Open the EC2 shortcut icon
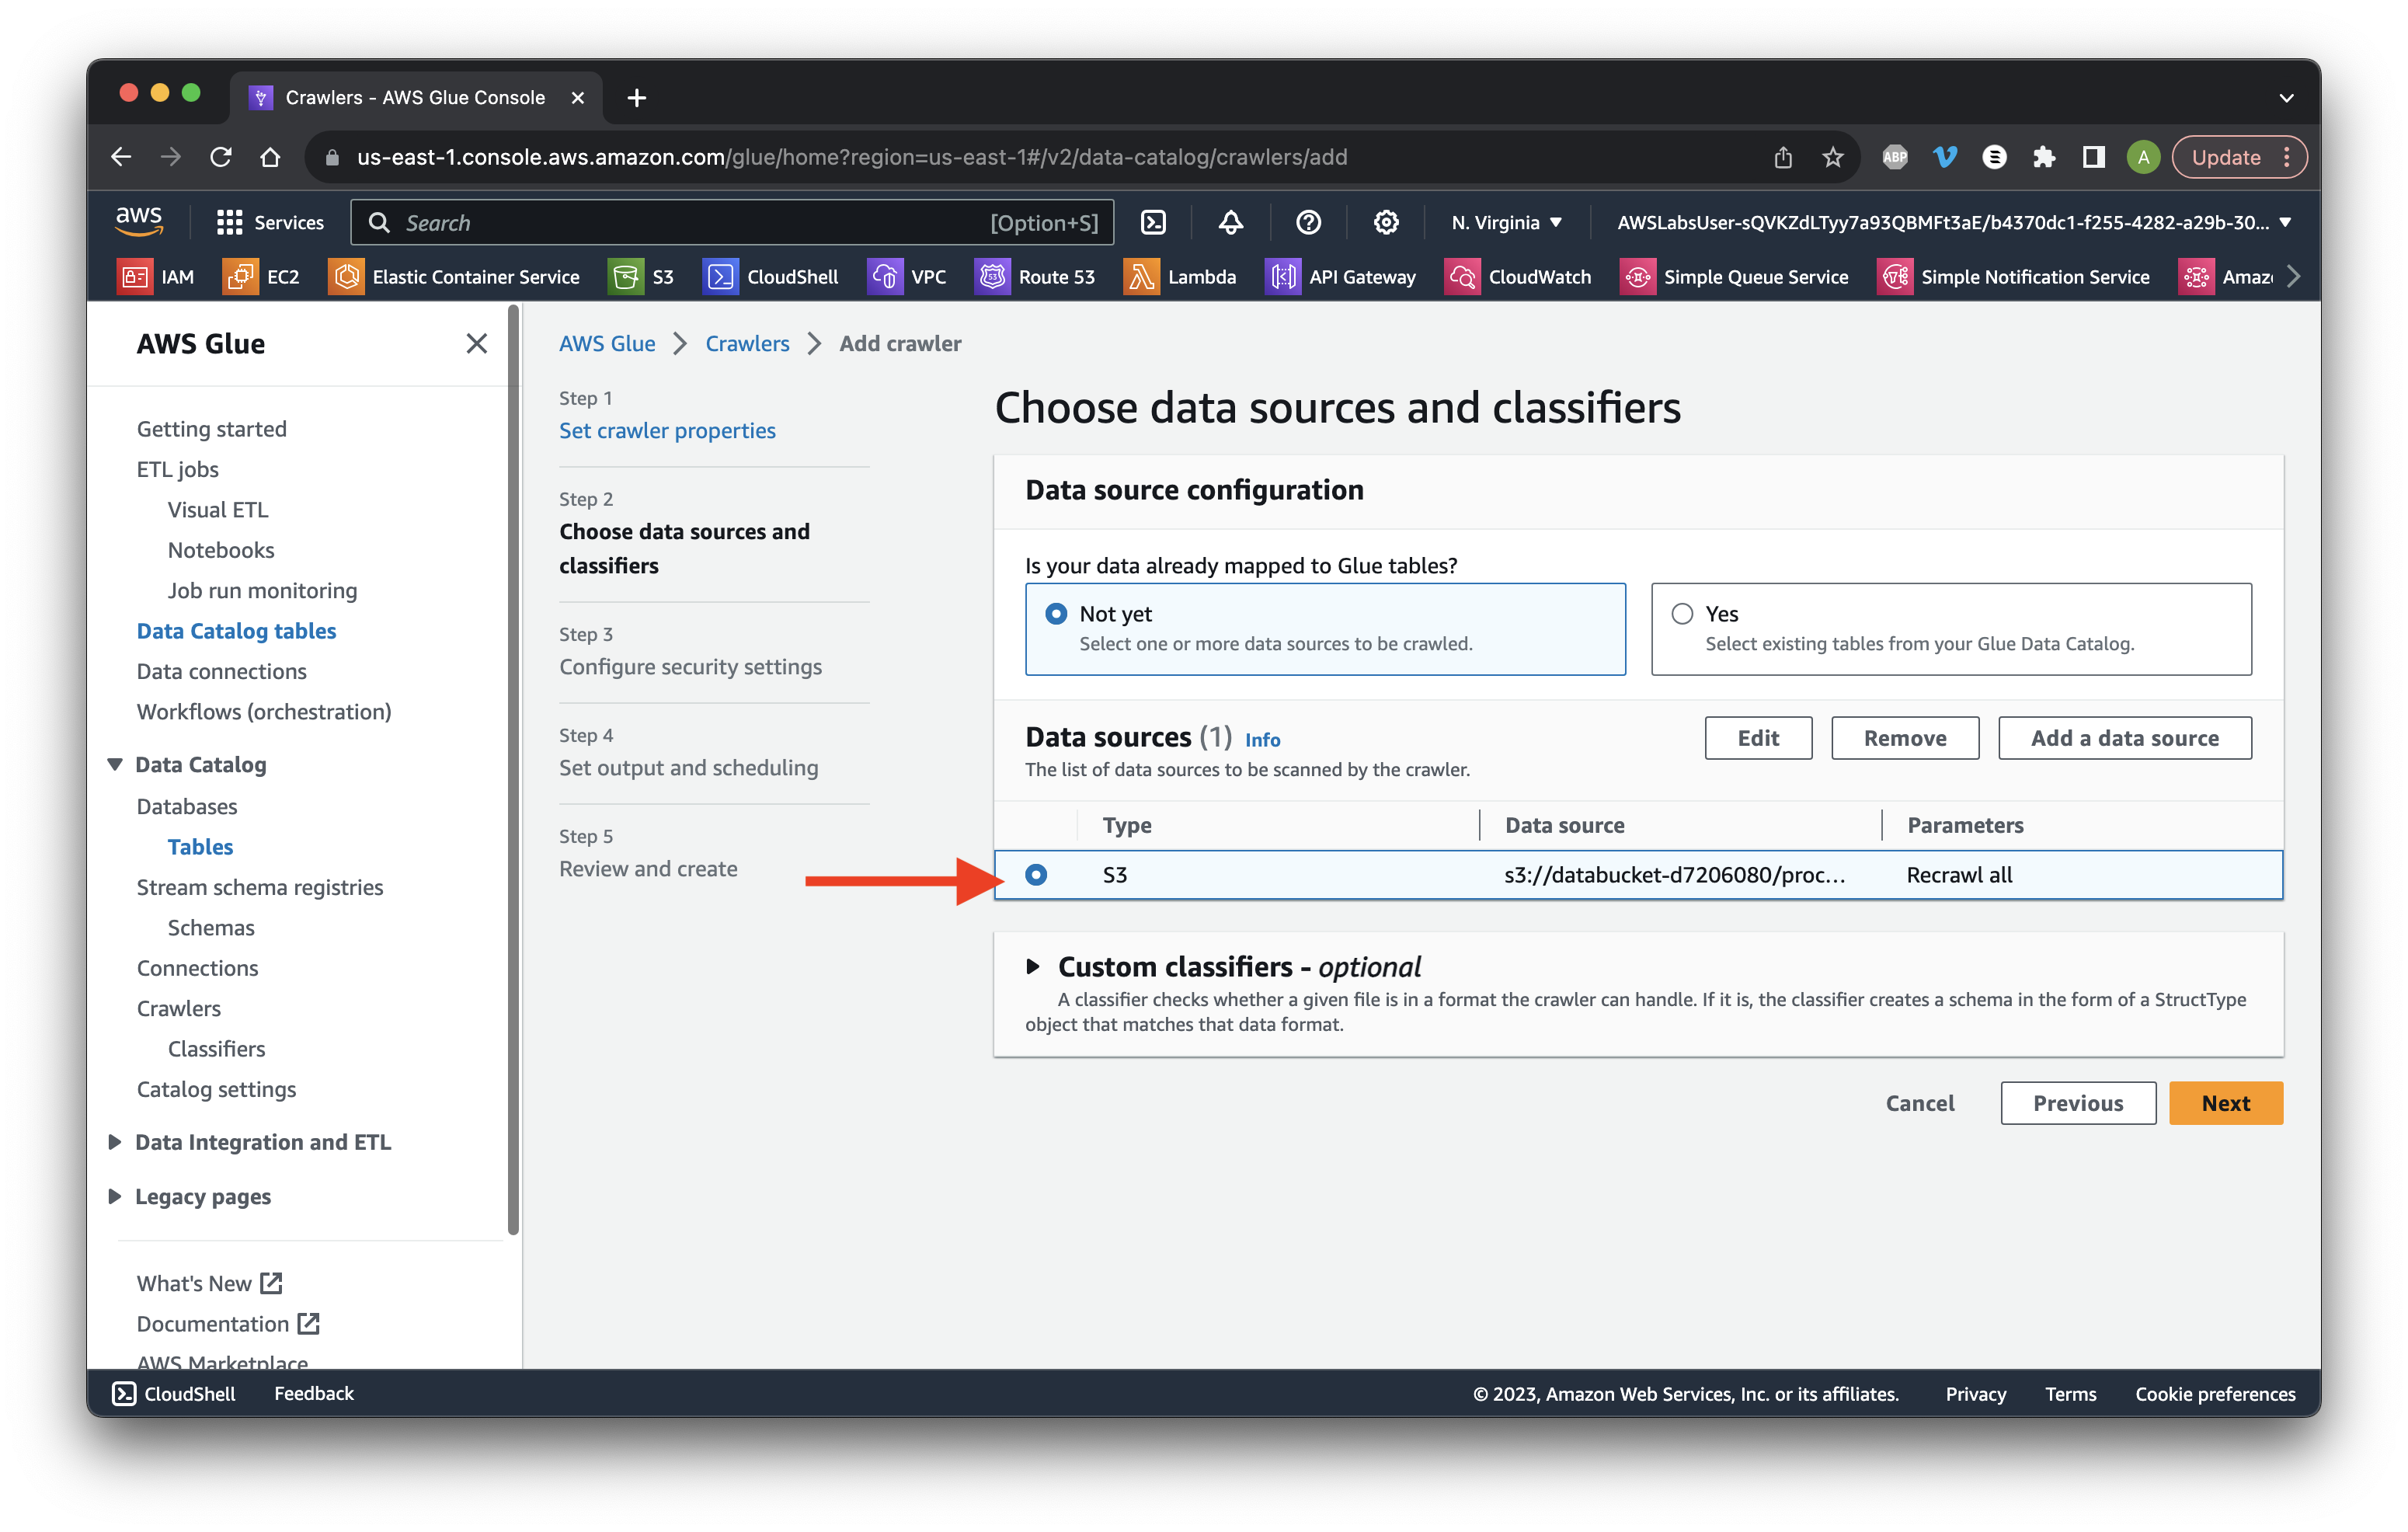2408x1532 pixels. [239, 277]
